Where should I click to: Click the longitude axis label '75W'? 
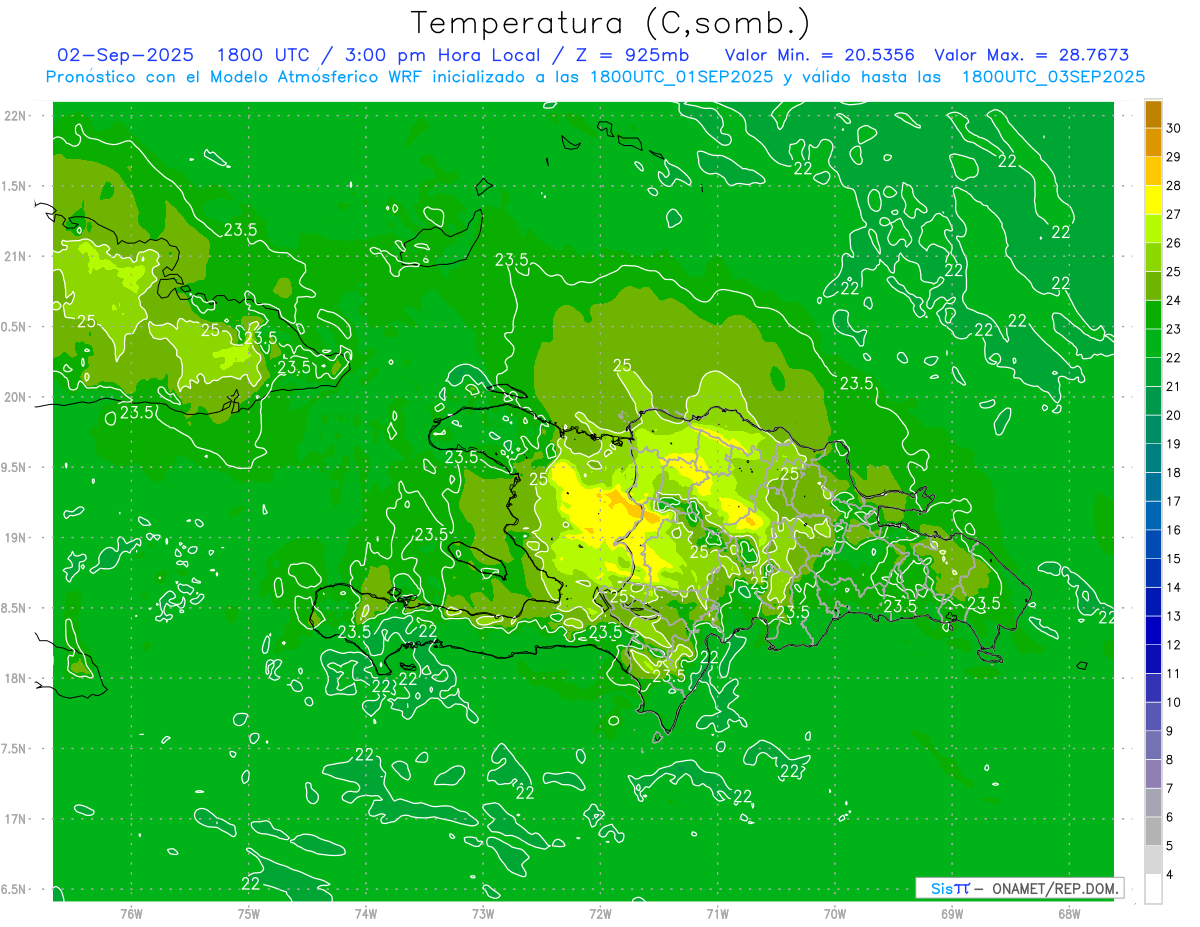point(249,914)
